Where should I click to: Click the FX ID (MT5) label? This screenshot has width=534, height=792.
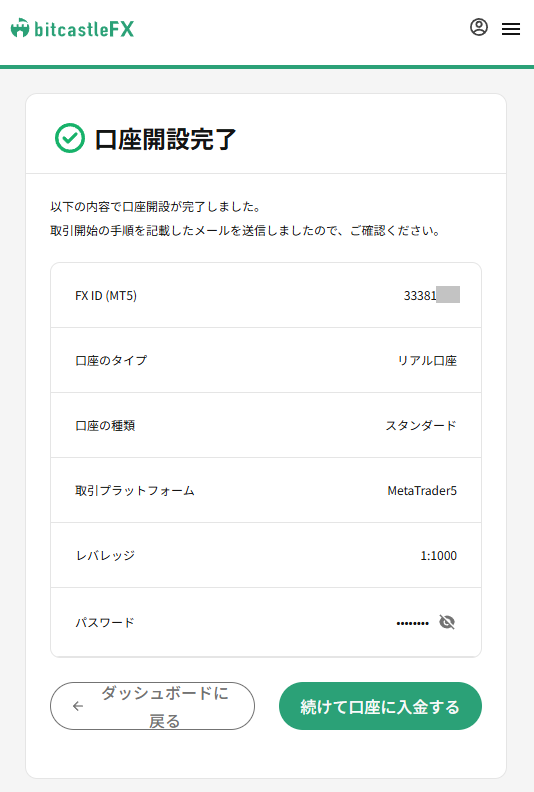point(106,295)
